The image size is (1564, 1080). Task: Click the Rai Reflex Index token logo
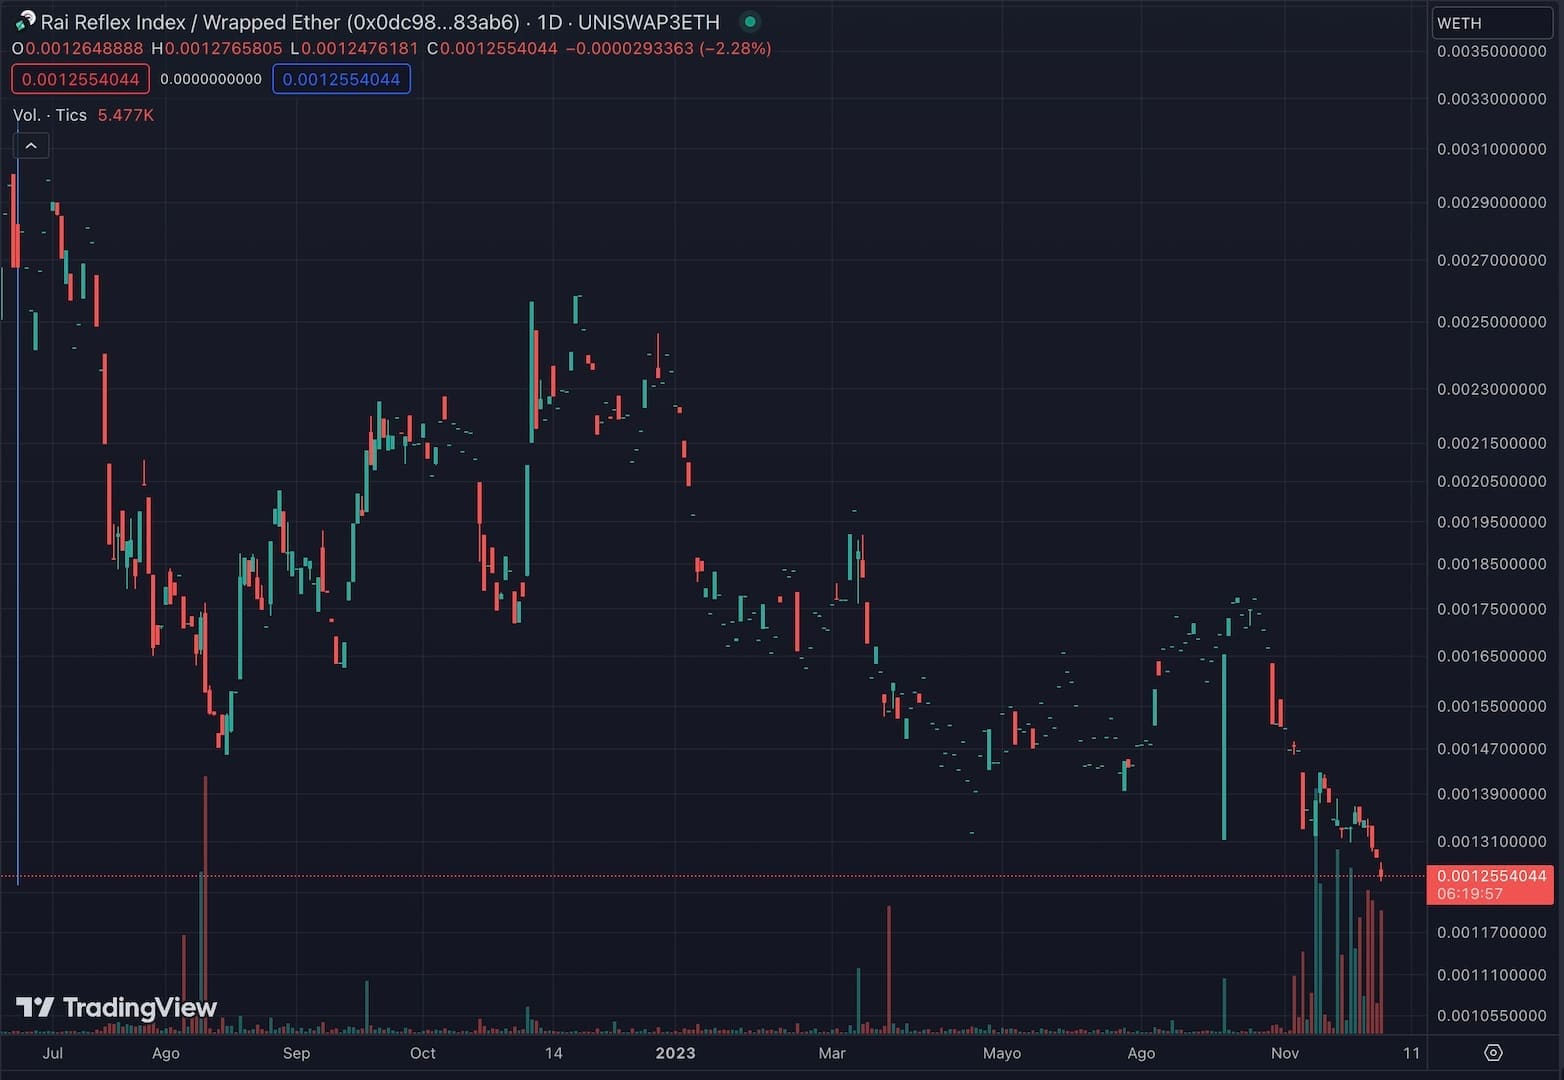24,21
